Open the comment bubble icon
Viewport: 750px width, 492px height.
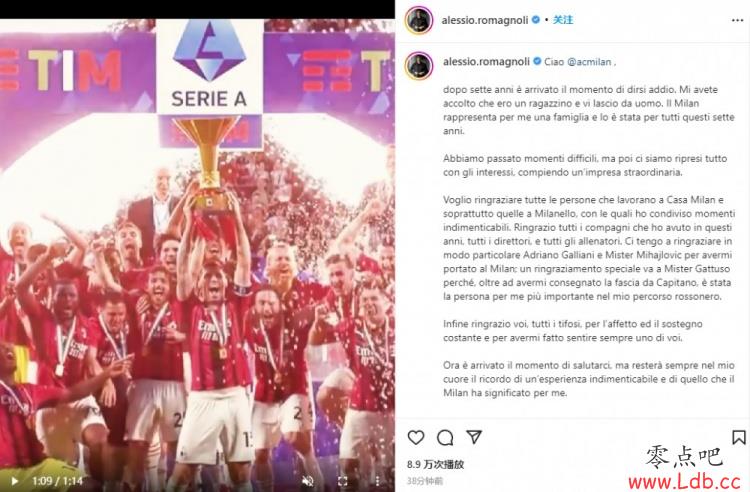point(445,437)
